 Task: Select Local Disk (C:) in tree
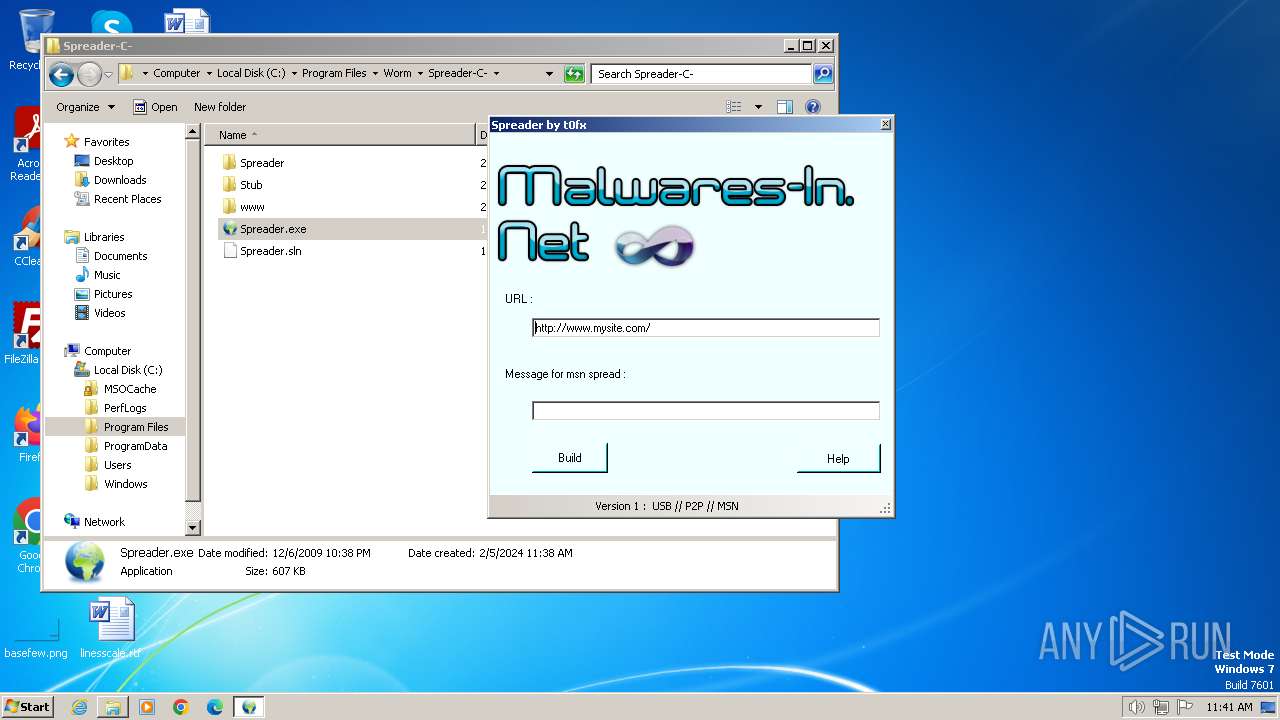click(128, 370)
